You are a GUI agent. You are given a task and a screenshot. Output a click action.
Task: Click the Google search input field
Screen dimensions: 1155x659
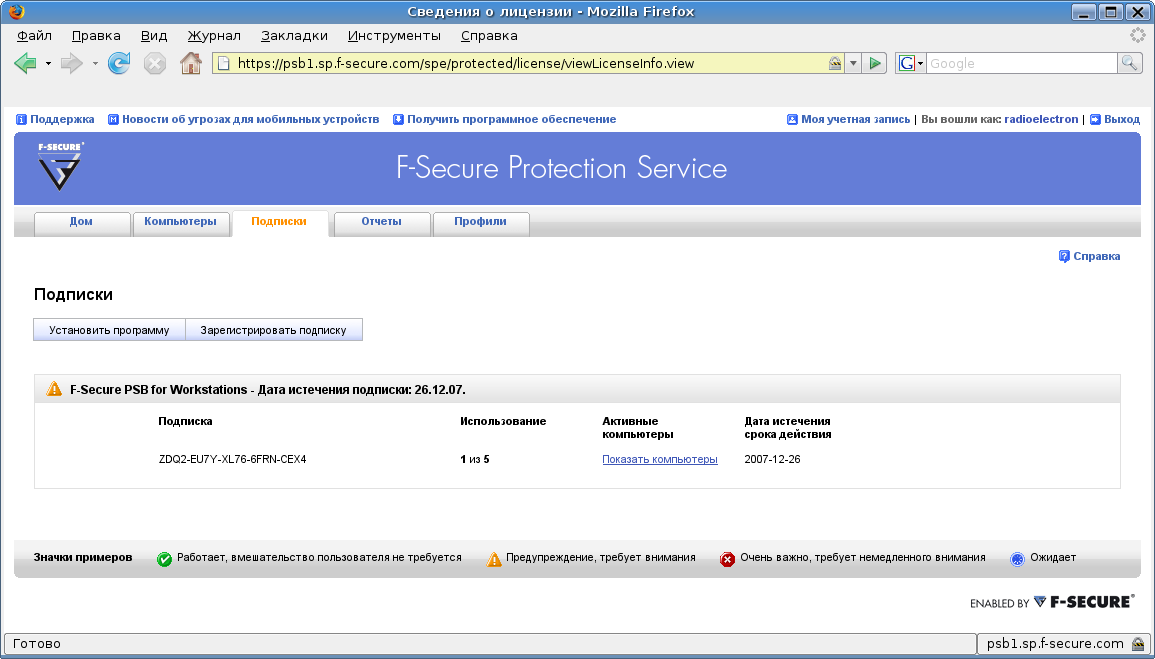click(x=1022, y=63)
